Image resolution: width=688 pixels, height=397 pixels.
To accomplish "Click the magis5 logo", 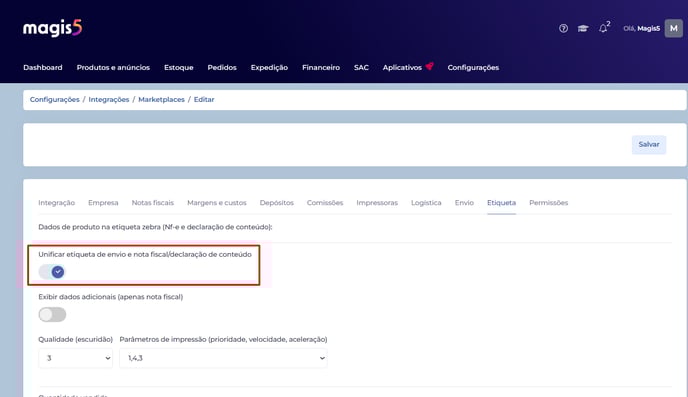I will click(x=53, y=28).
